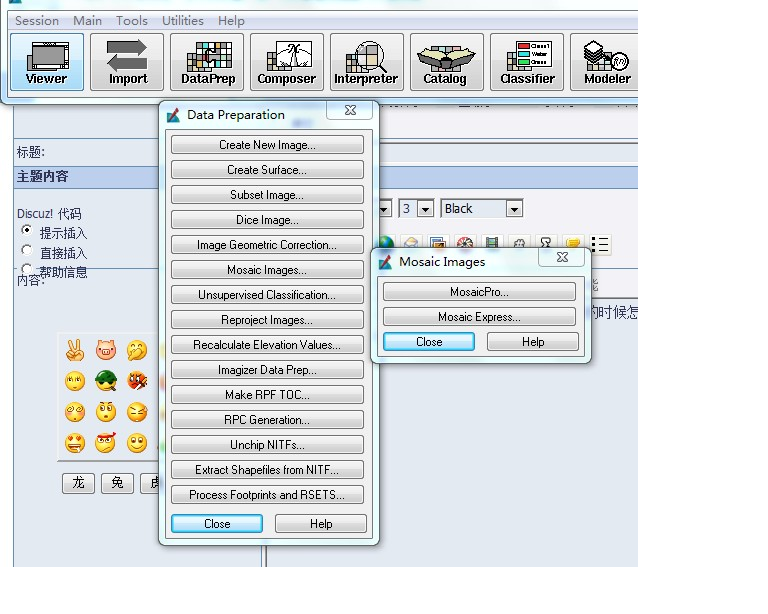Close the Data Preparation dialog
768x614 pixels.
(217, 523)
